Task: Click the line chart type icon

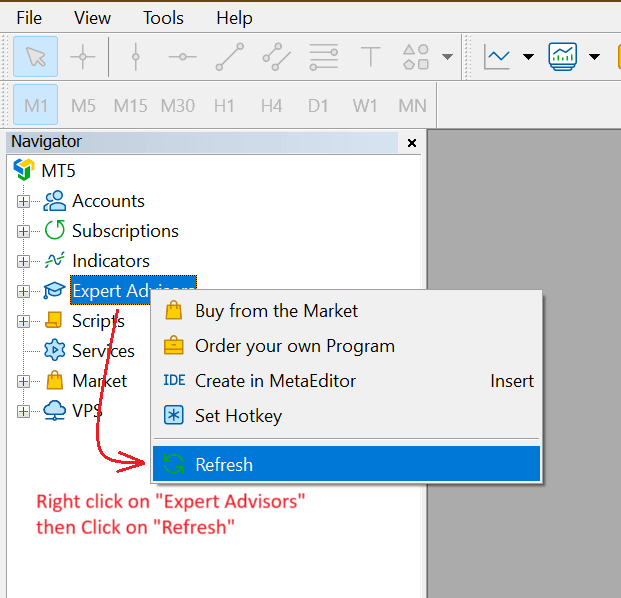Action: [x=497, y=57]
